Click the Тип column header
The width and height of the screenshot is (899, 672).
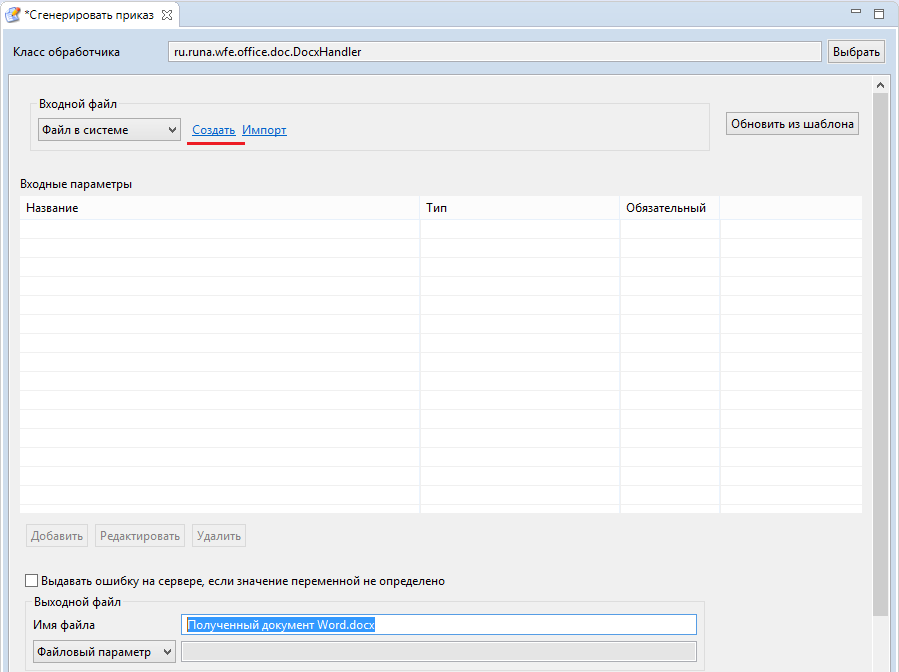[x=519, y=208]
